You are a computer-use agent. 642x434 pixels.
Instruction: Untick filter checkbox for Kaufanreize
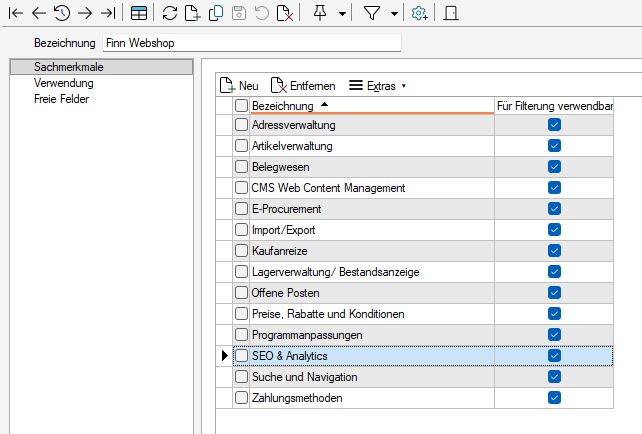(554, 251)
